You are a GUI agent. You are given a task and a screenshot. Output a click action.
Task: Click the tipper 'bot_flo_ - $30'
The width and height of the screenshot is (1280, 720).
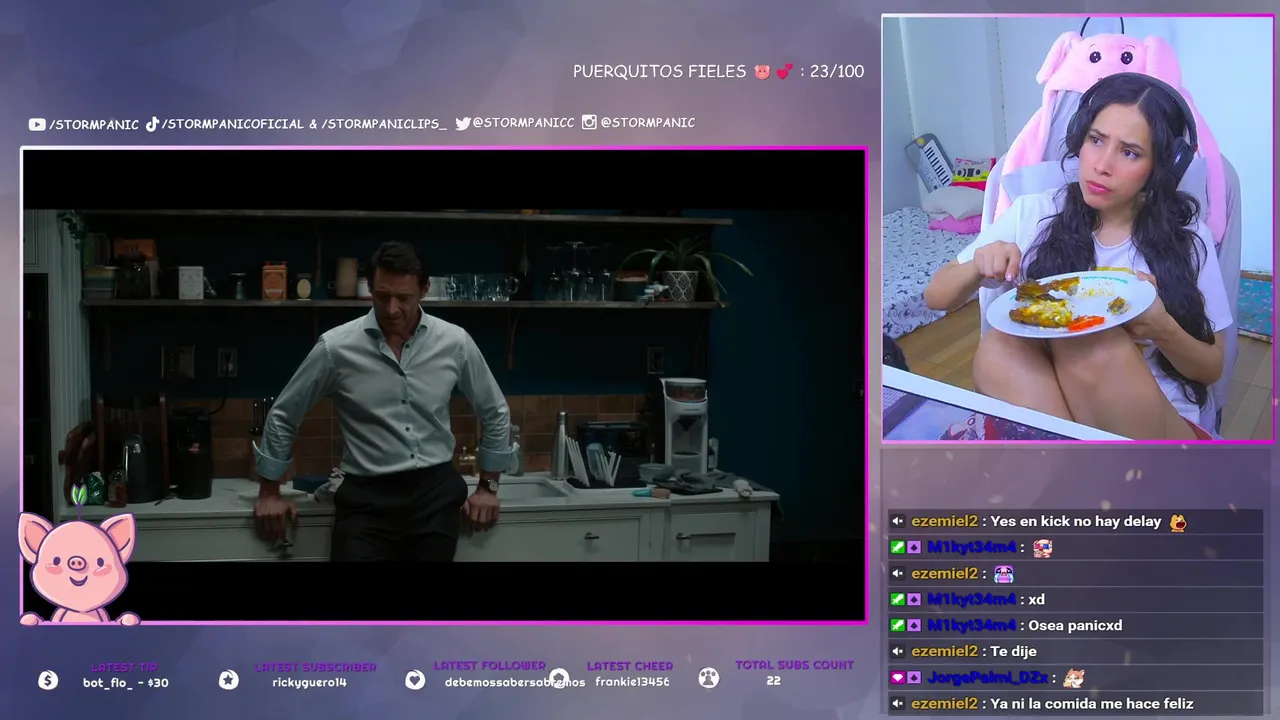[126, 683]
